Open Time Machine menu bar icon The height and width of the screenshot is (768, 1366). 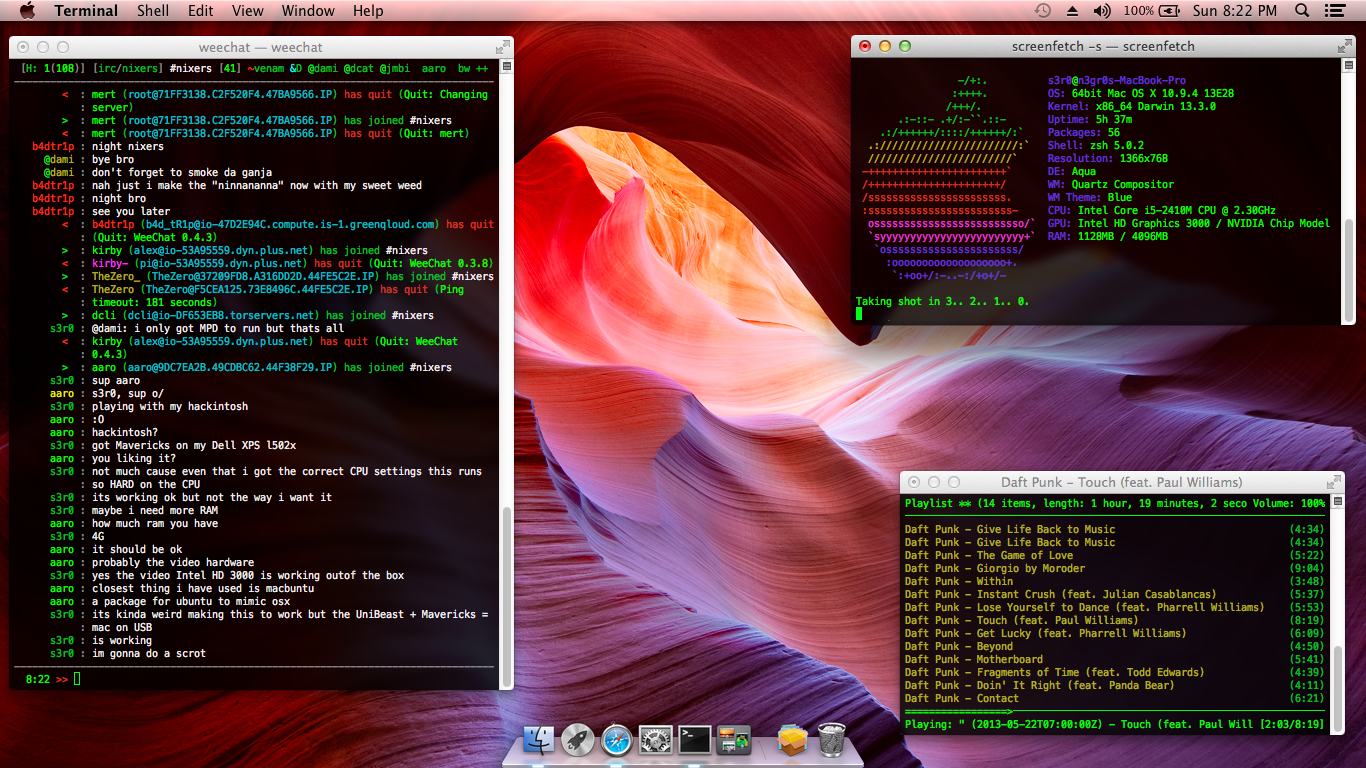pyautogui.click(x=1043, y=11)
